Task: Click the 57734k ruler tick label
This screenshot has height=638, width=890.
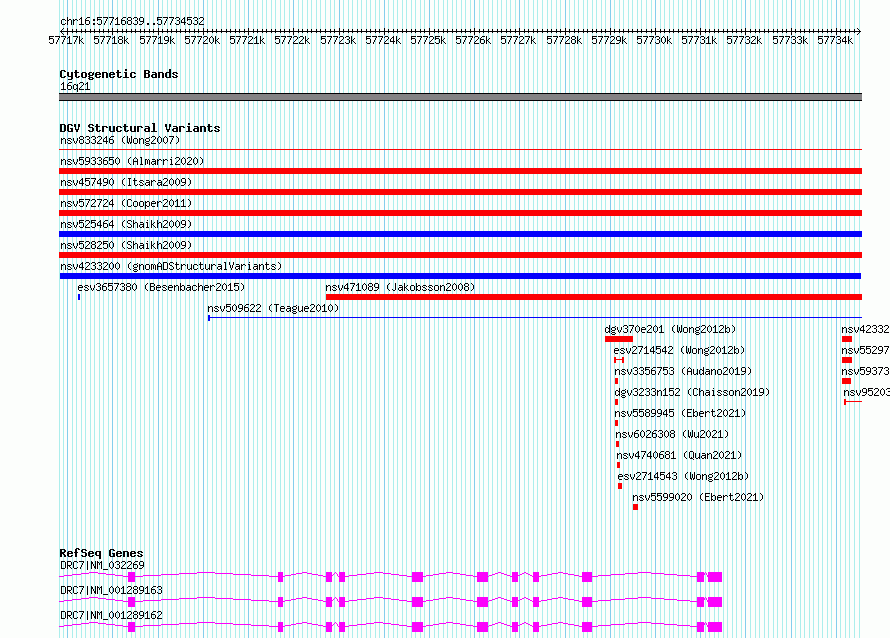Action: tap(835, 40)
